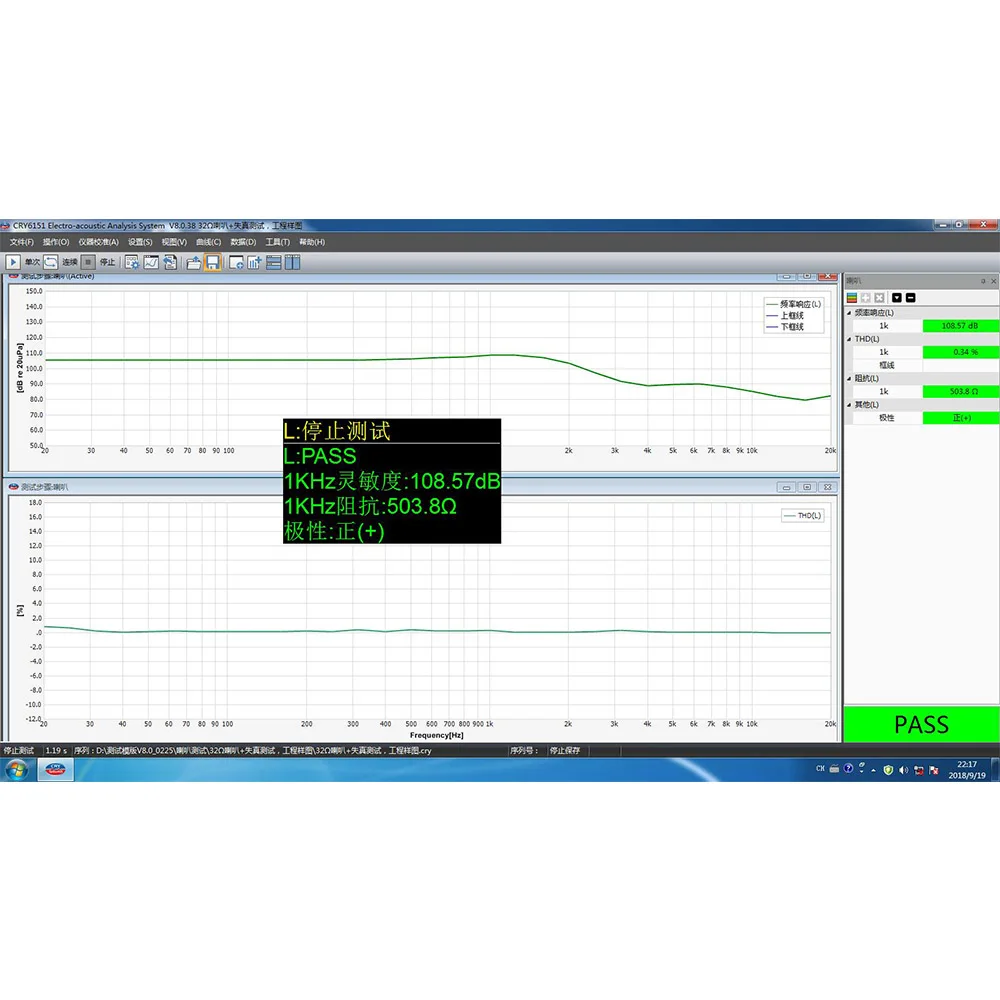Open the 曲线(C) menu
Viewport: 1000px width, 1000px height.
[209, 242]
